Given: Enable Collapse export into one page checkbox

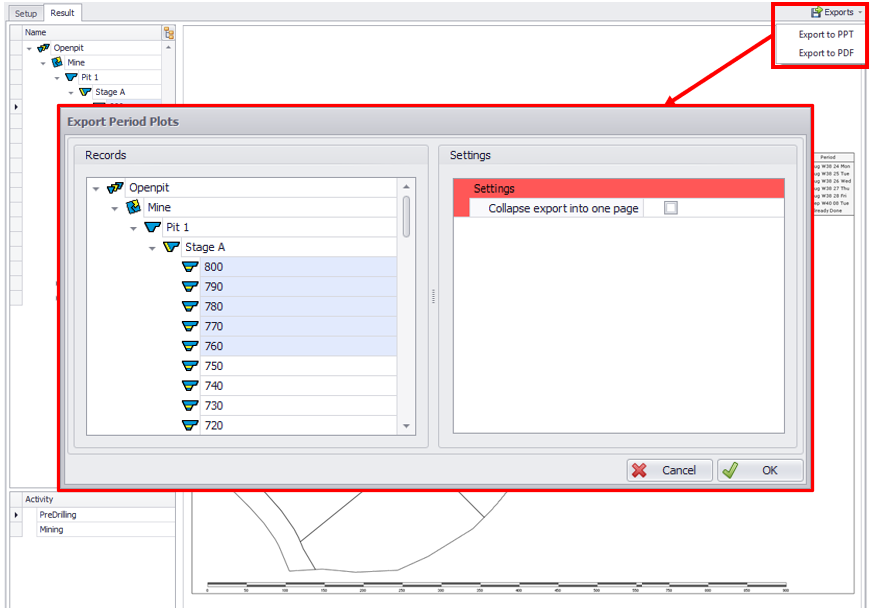Looking at the screenshot, I should tap(671, 208).
